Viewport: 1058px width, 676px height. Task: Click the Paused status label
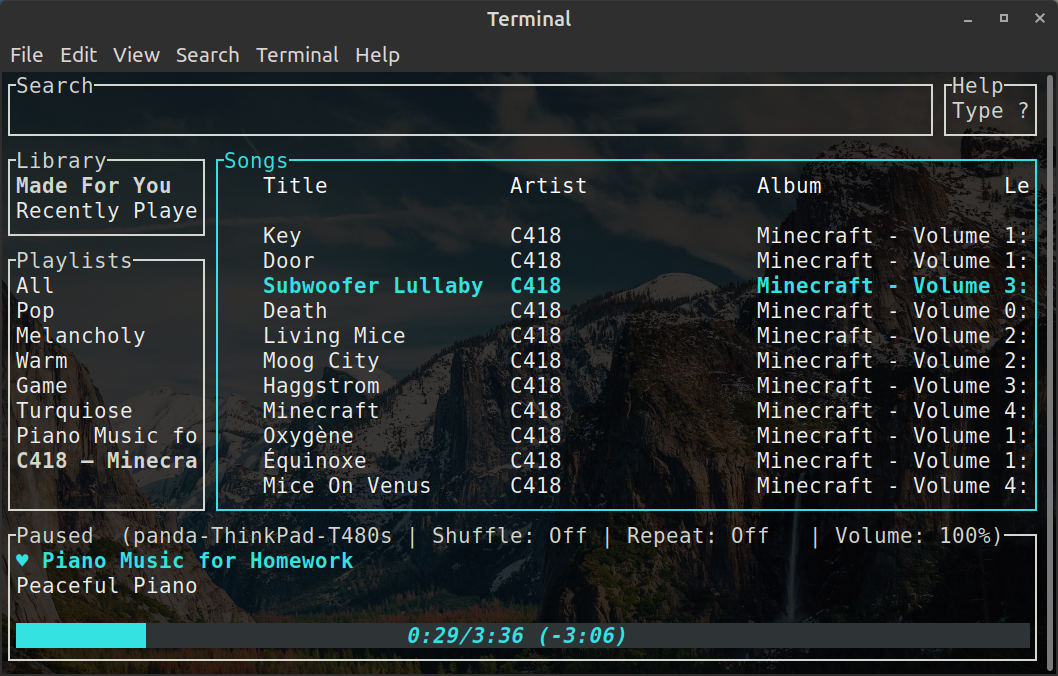(x=55, y=536)
